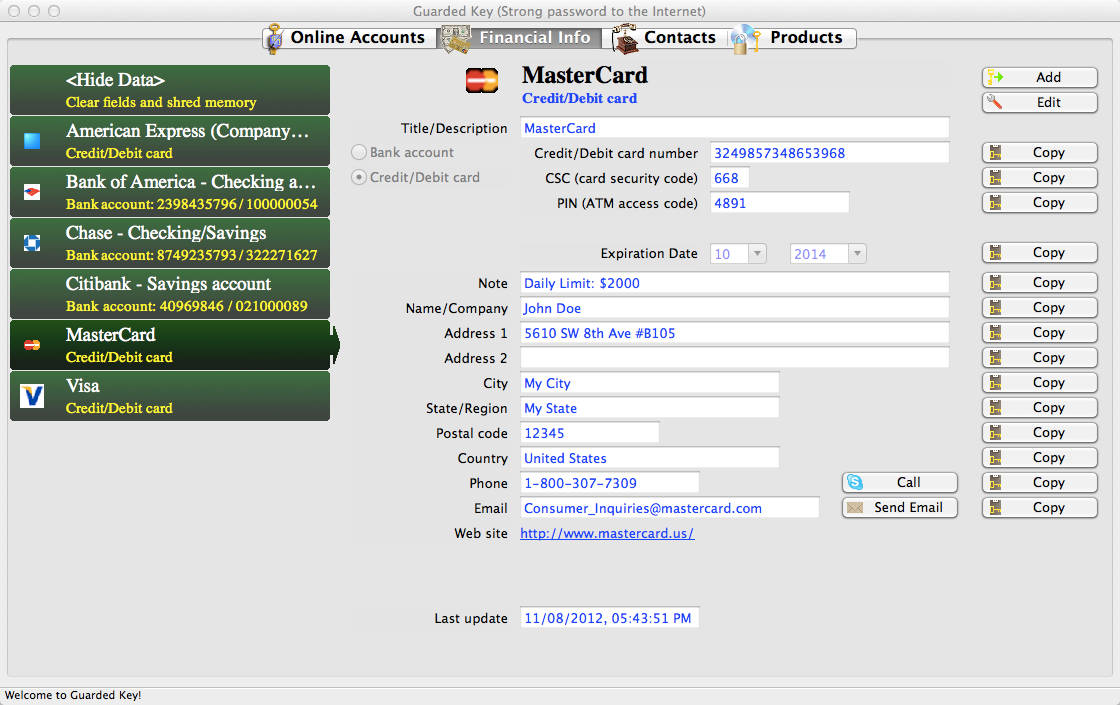Viewport: 1120px width, 705px height.
Task: Click the Bank of America logo icon
Action: (x=32, y=191)
